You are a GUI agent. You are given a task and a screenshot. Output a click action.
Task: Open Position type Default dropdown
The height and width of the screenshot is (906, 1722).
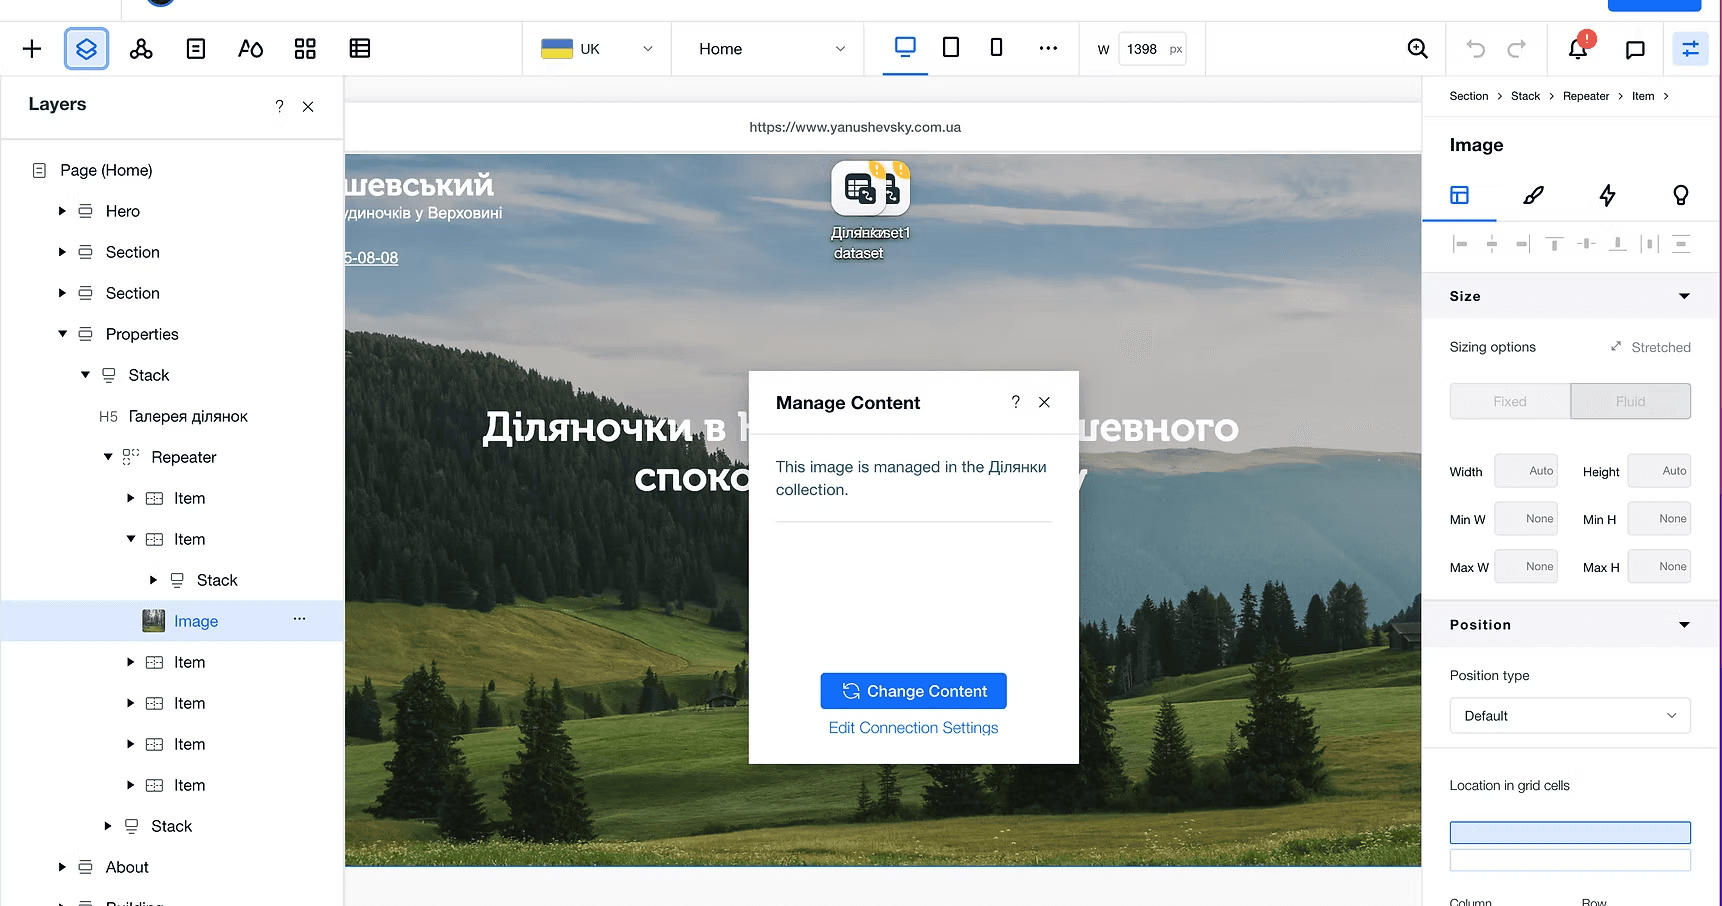(1570, 716)
